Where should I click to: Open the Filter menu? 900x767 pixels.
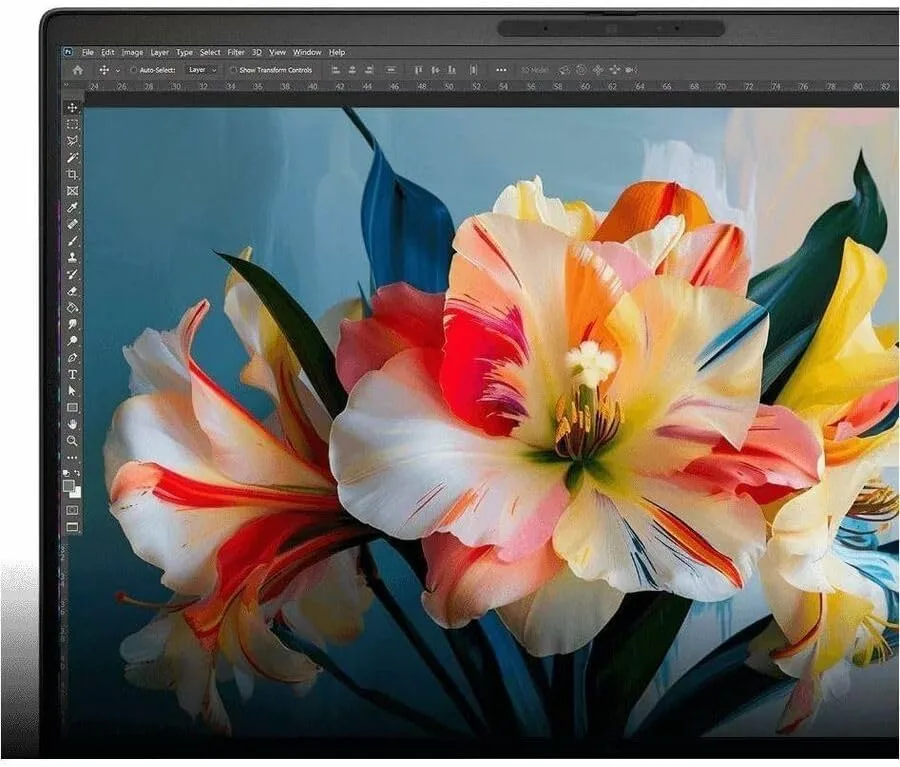point(236,52)
